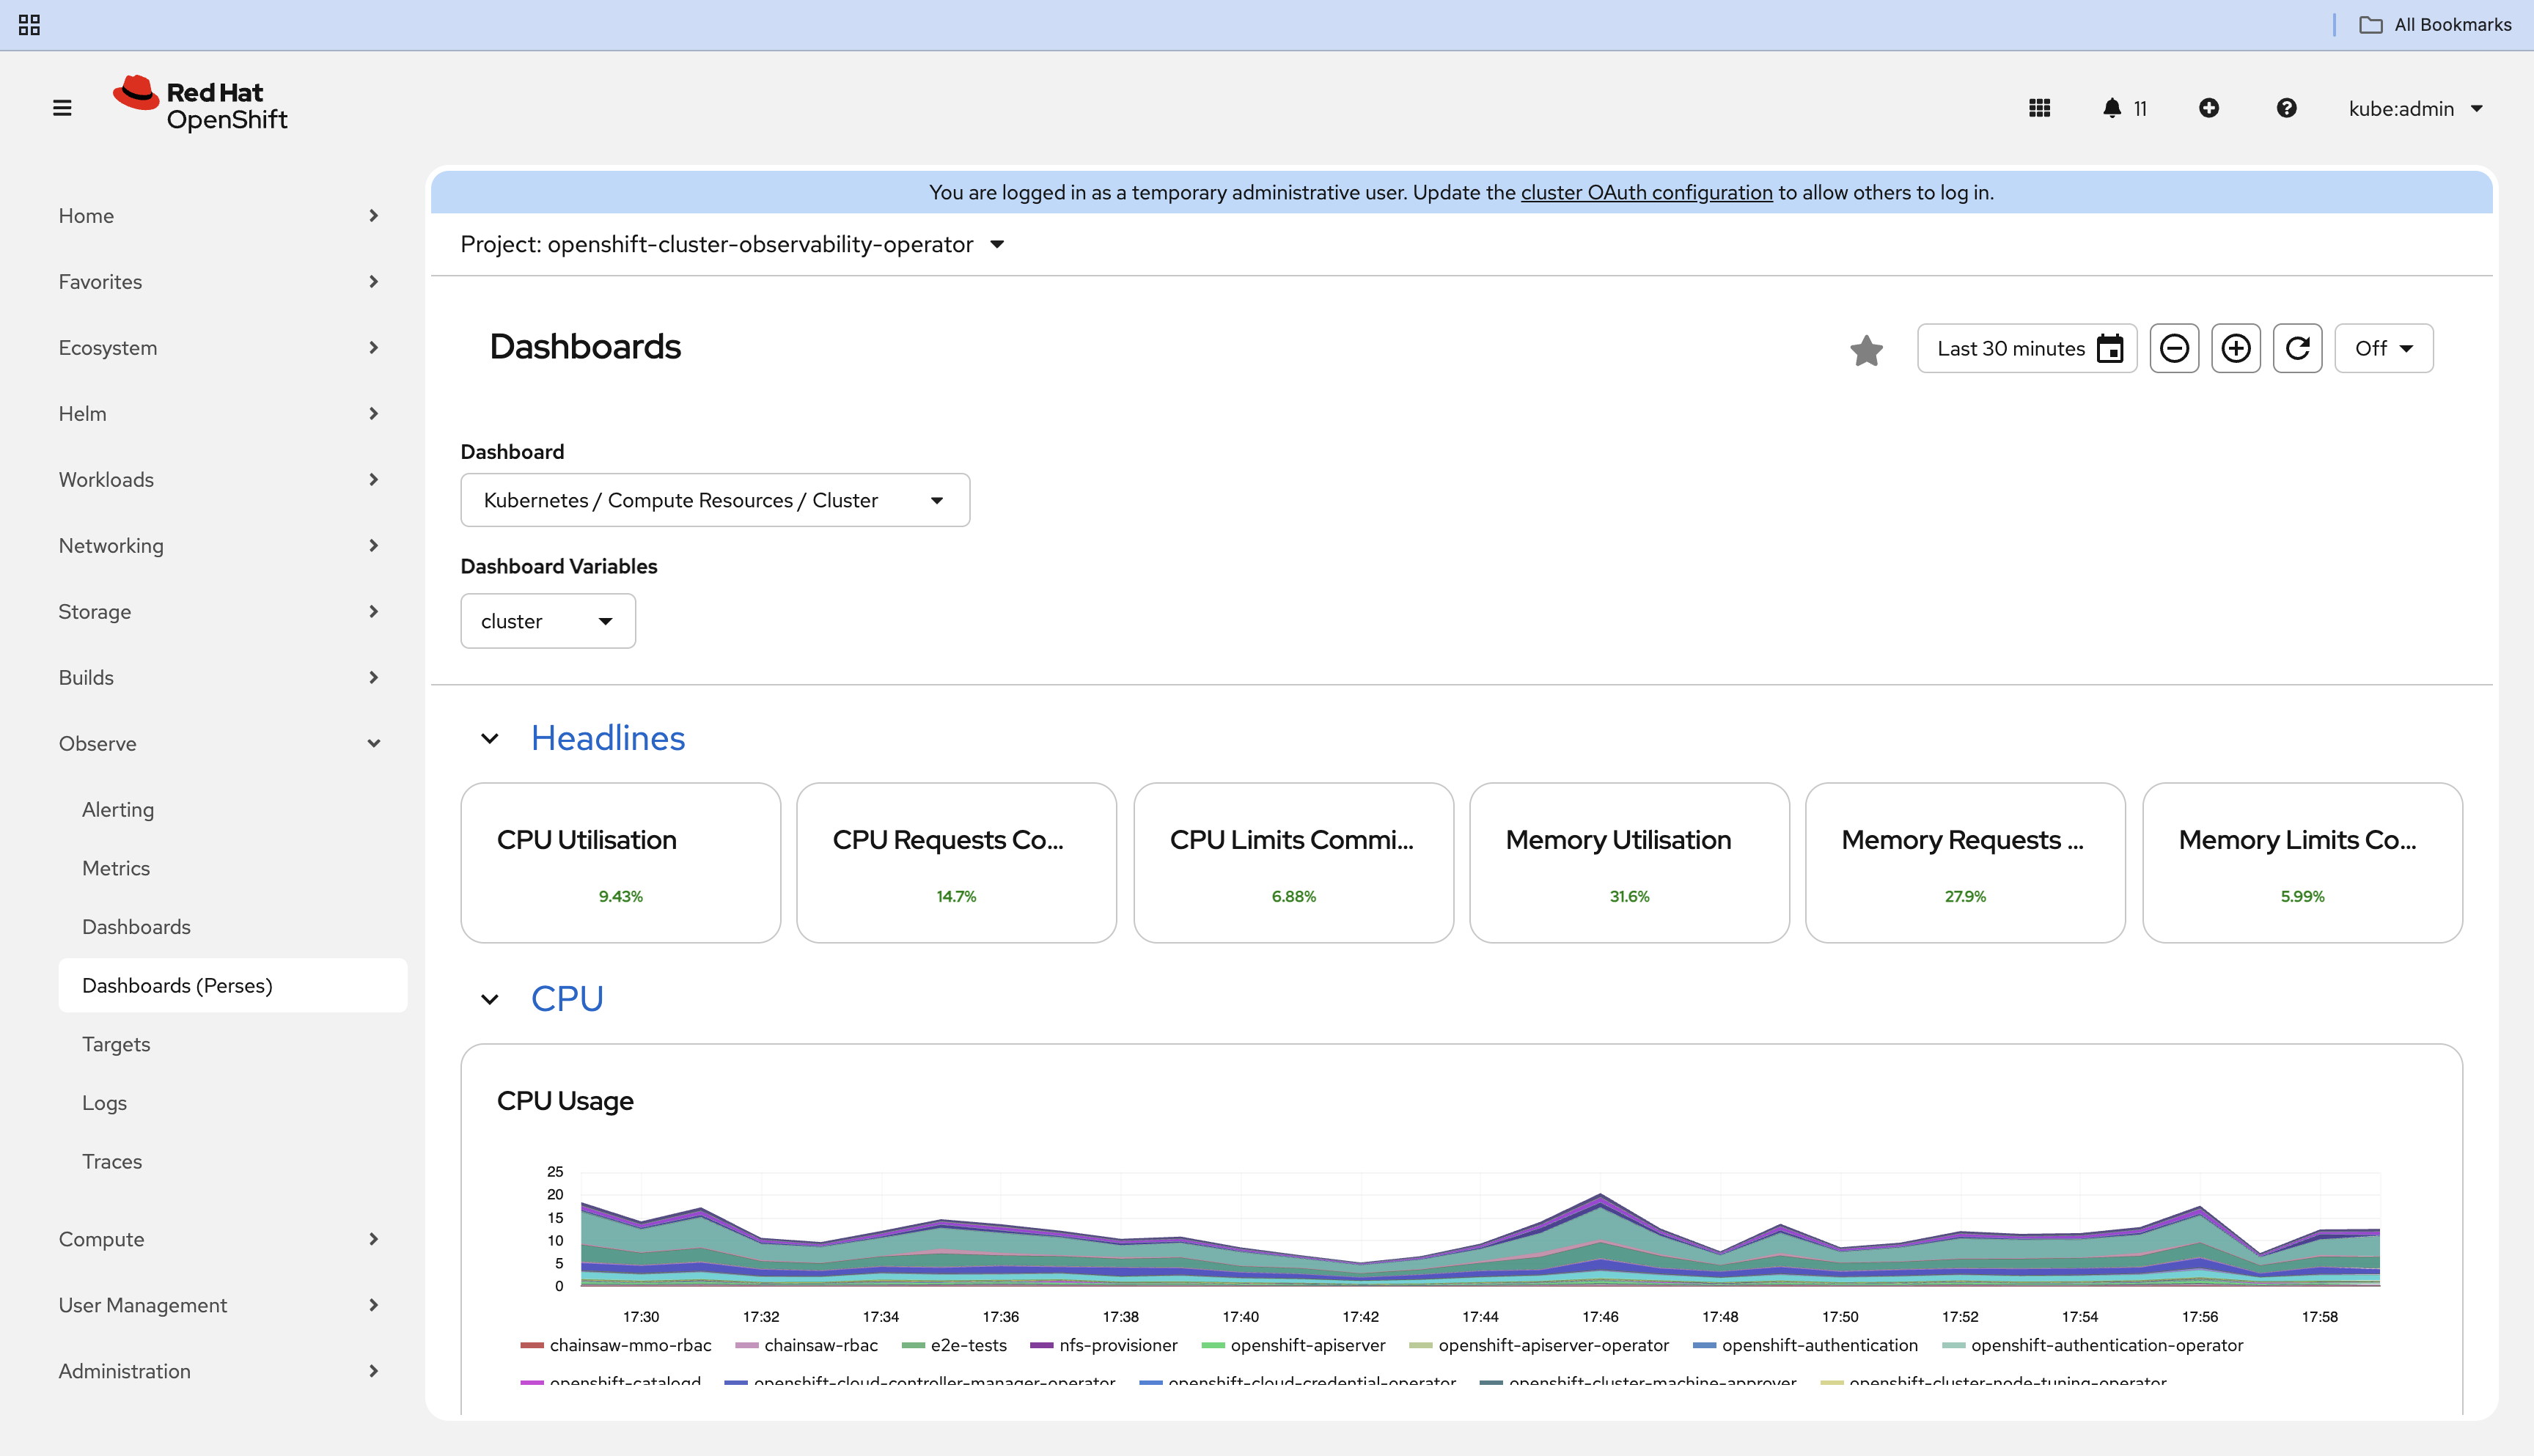Go to Metrics in sidebar
Viewport: 2534px width, 1456px height.
116,868
